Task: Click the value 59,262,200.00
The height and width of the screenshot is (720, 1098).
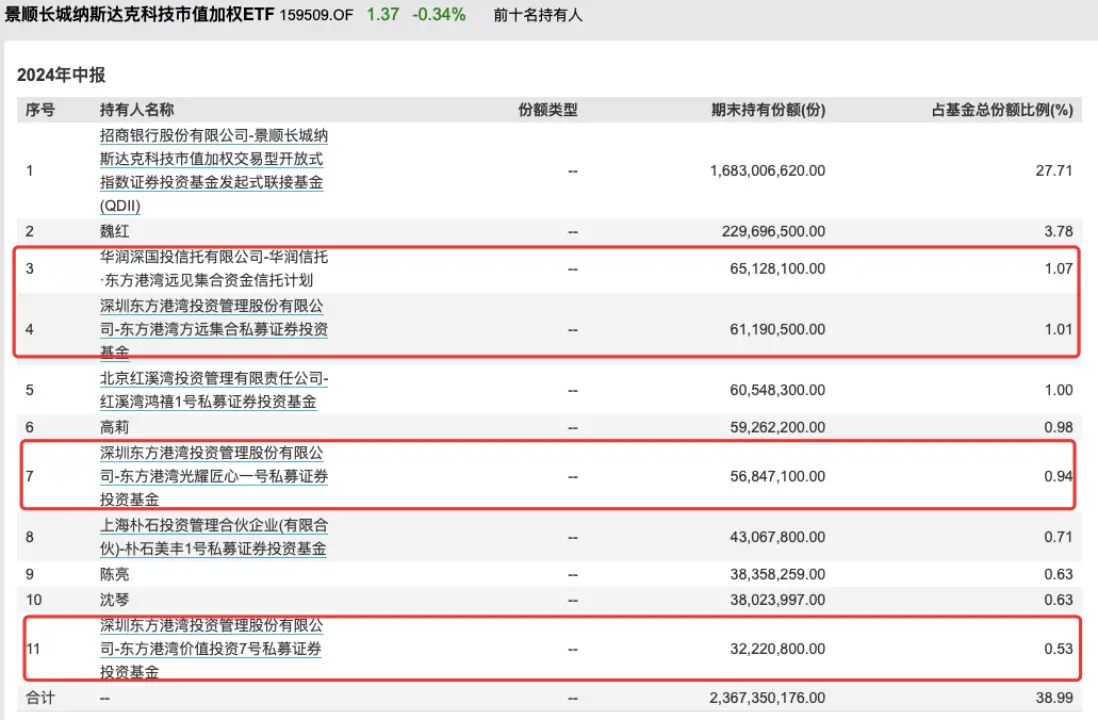Action: [x=777, y=427]
